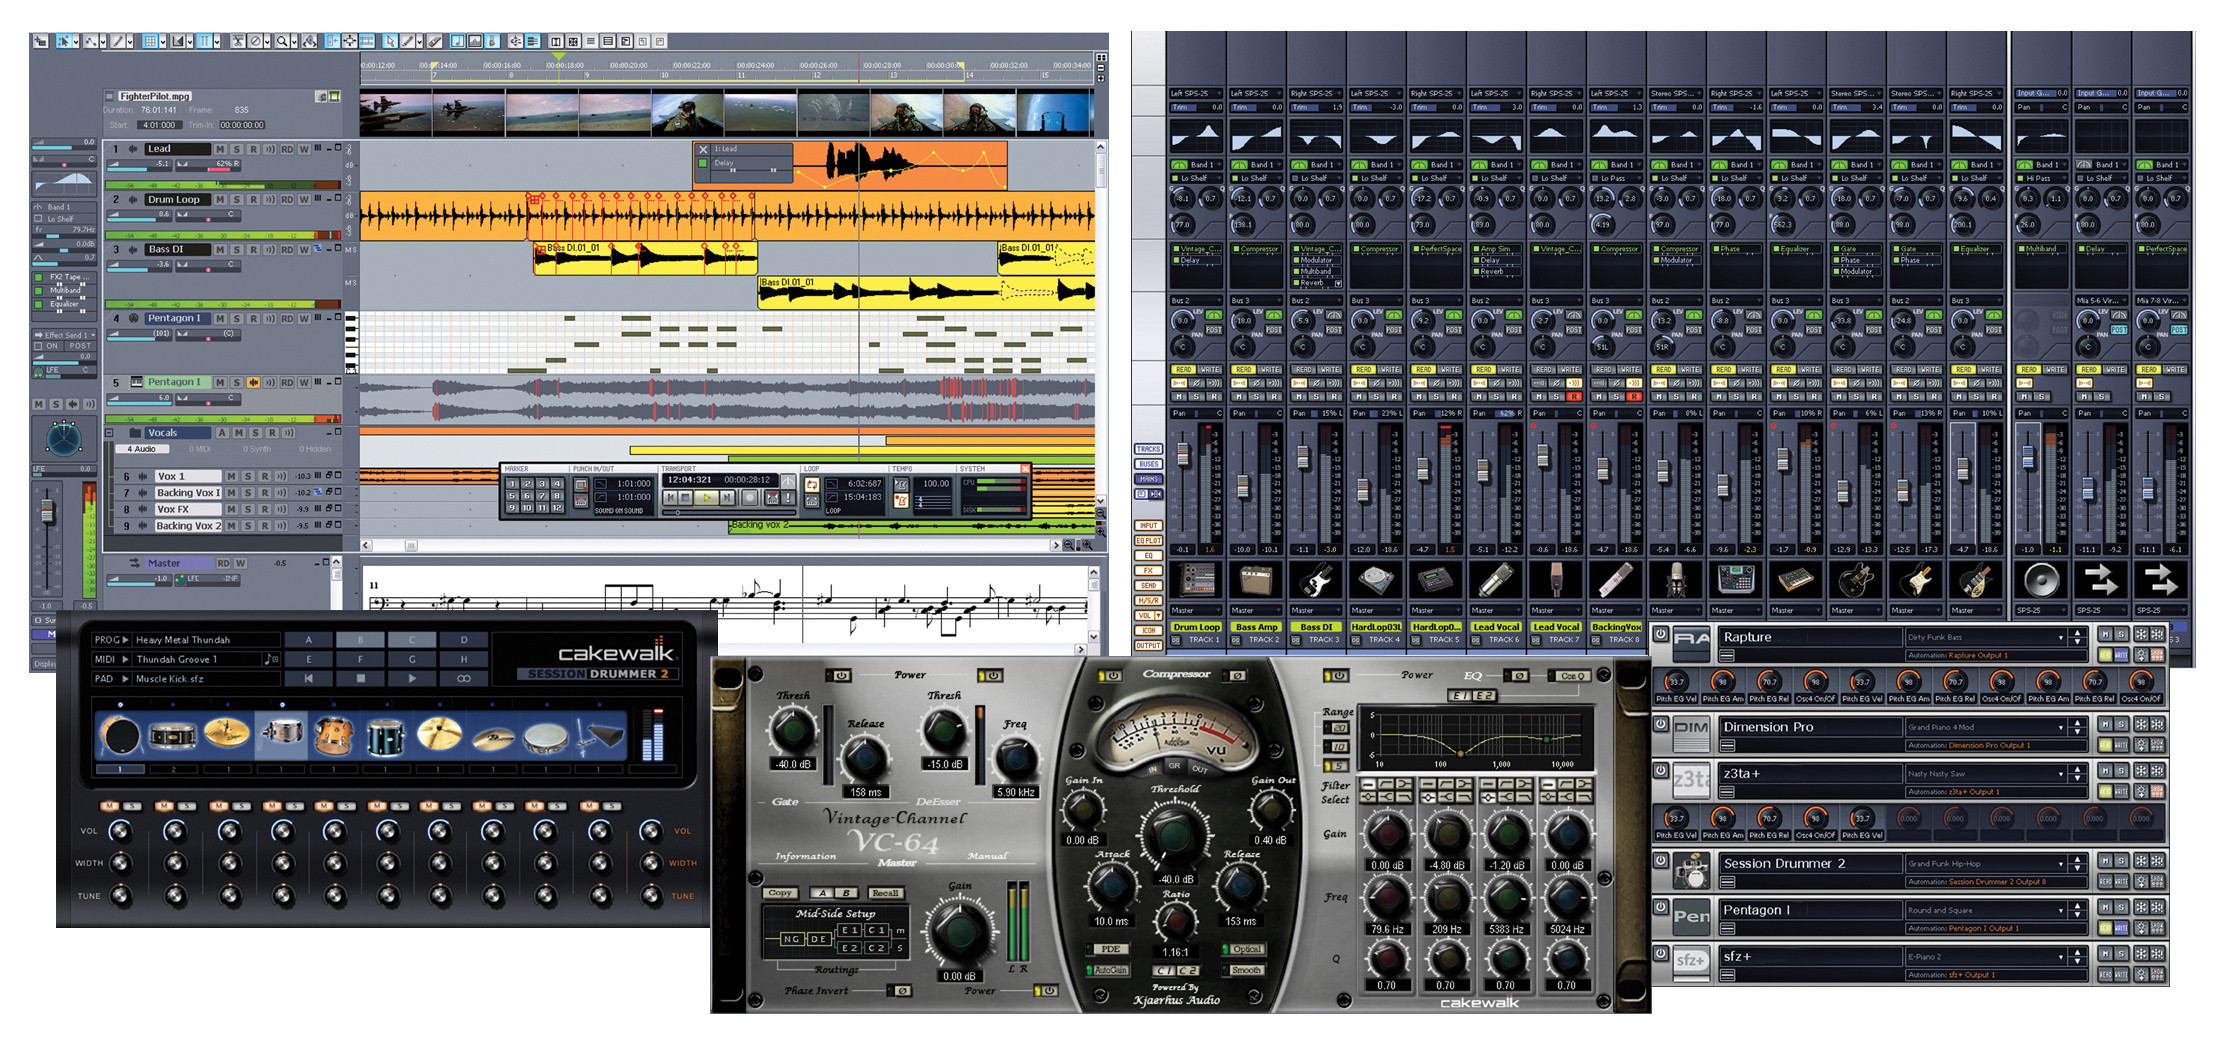Screen dimensions: 2228x1045
Task: Open the MIDI pattern menu in Session Drummer
Action: coord(111,659)
